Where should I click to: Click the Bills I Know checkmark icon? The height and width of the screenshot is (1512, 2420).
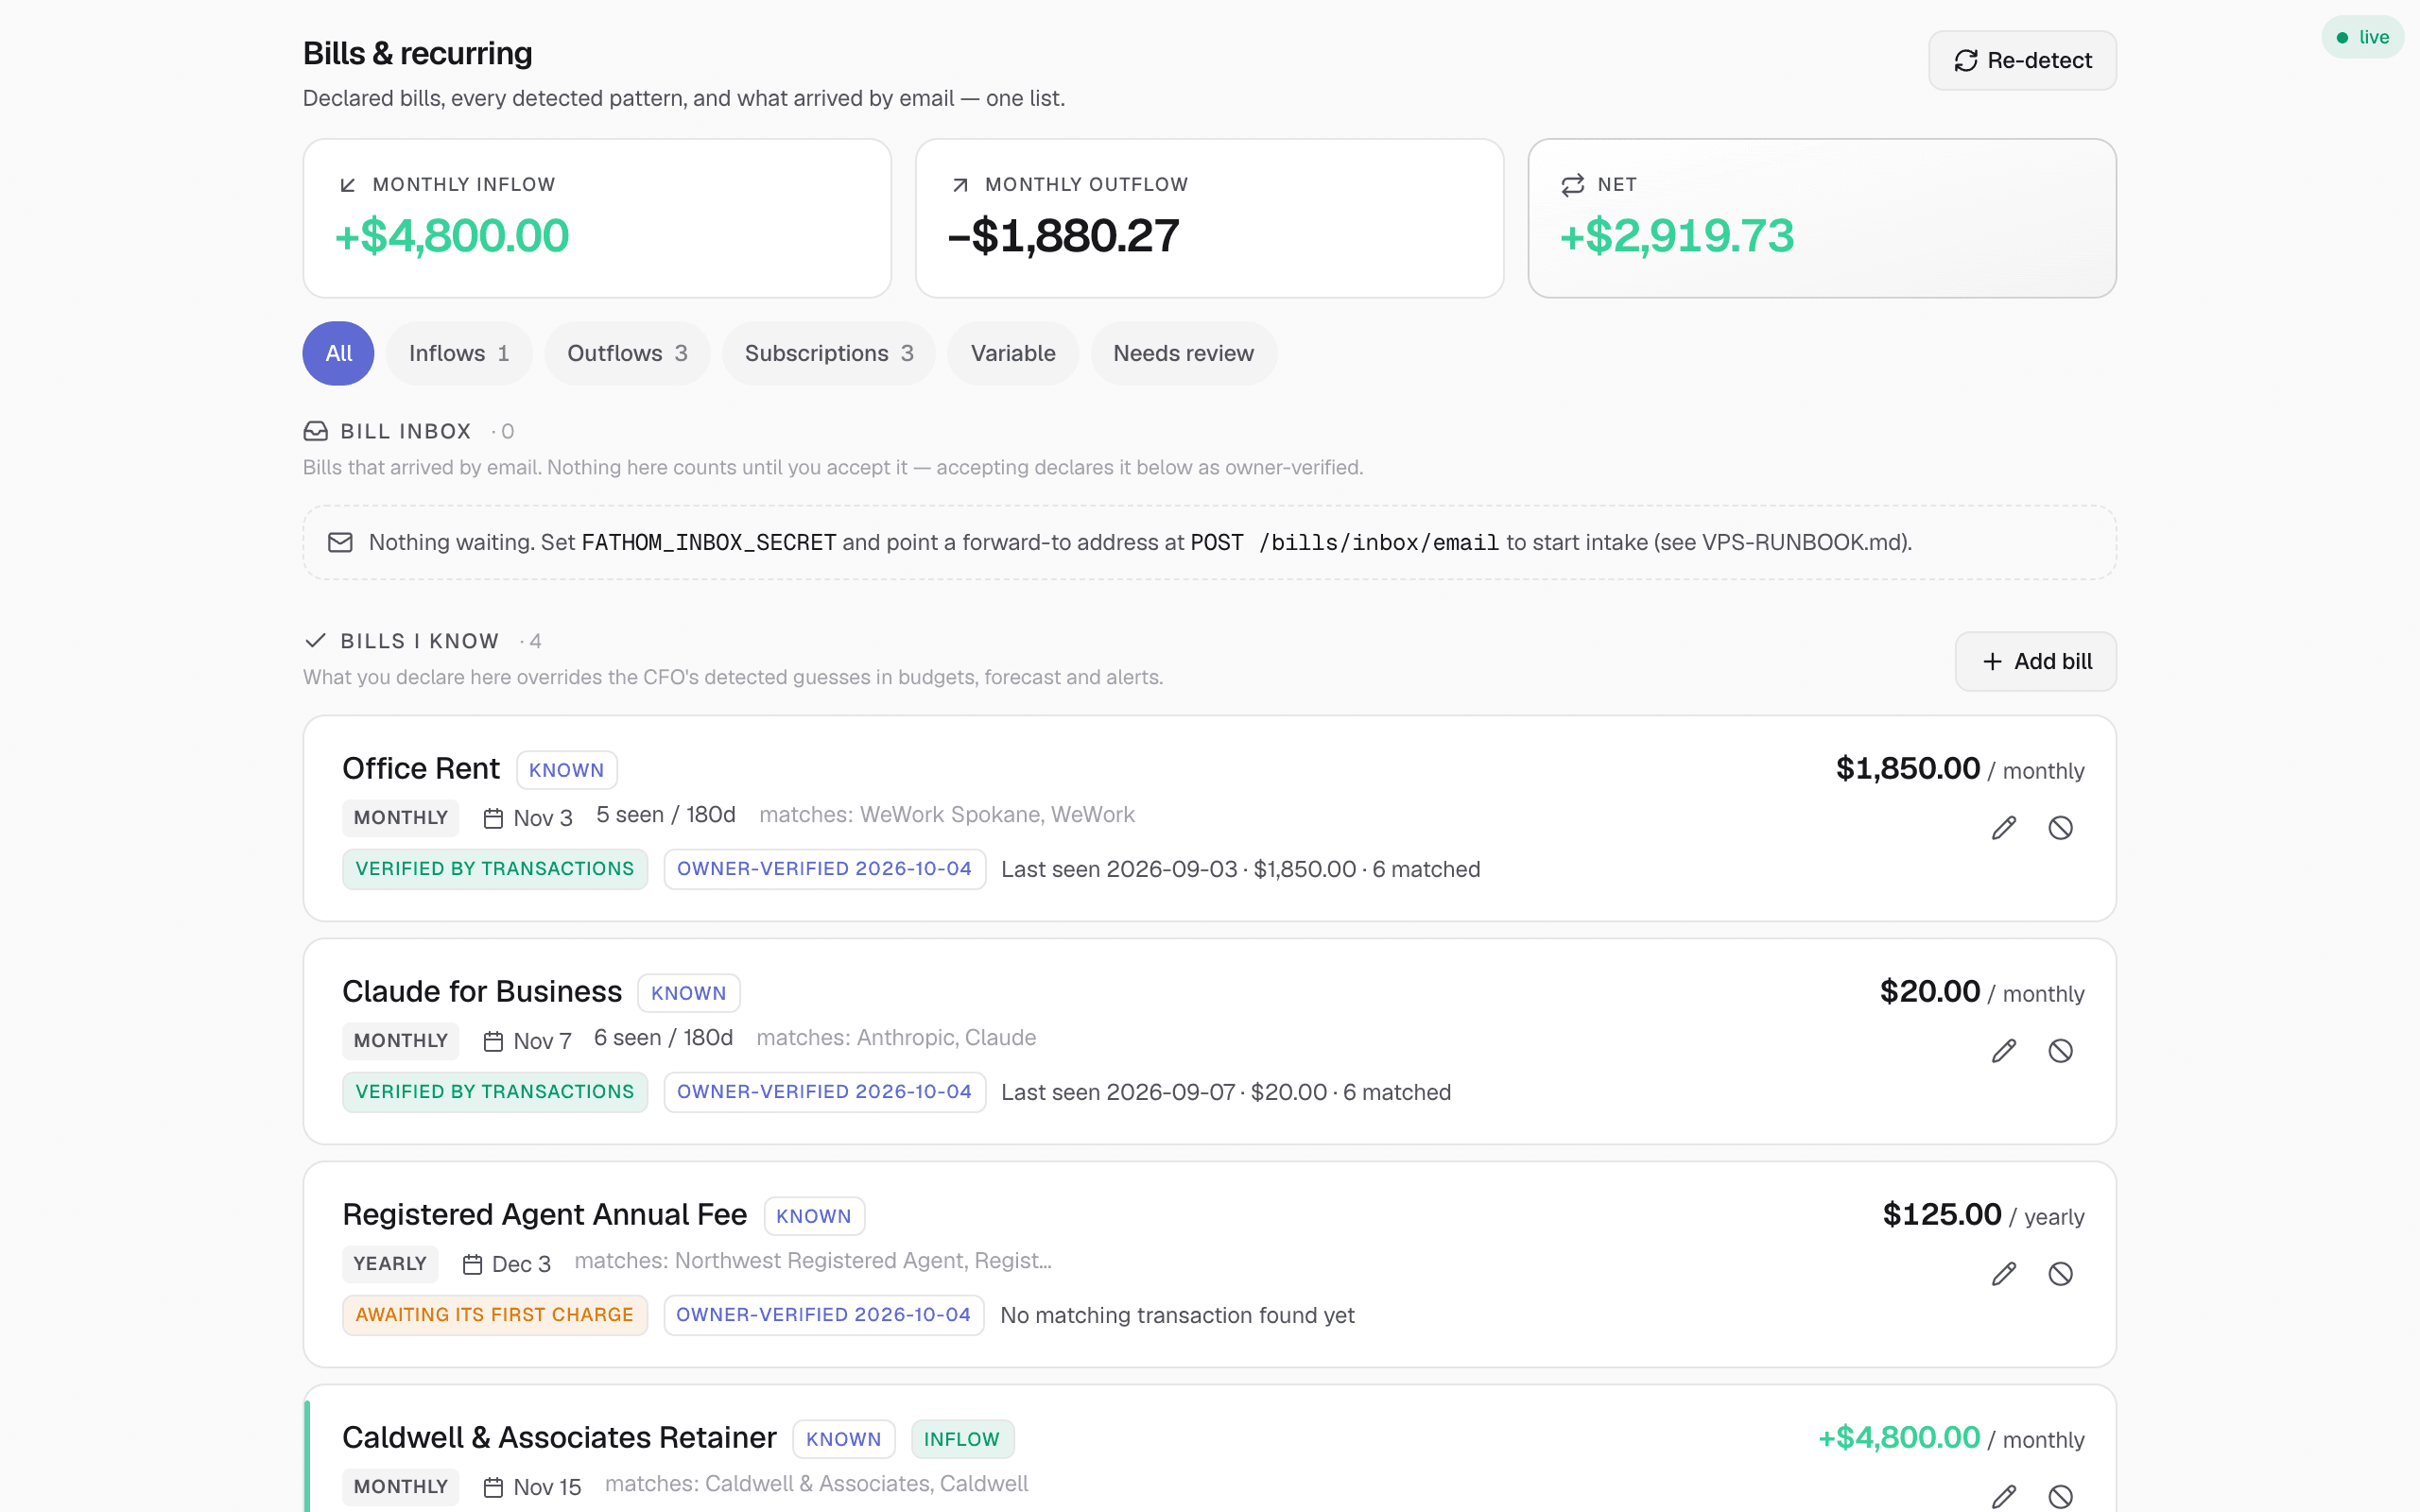click(316, 640)
